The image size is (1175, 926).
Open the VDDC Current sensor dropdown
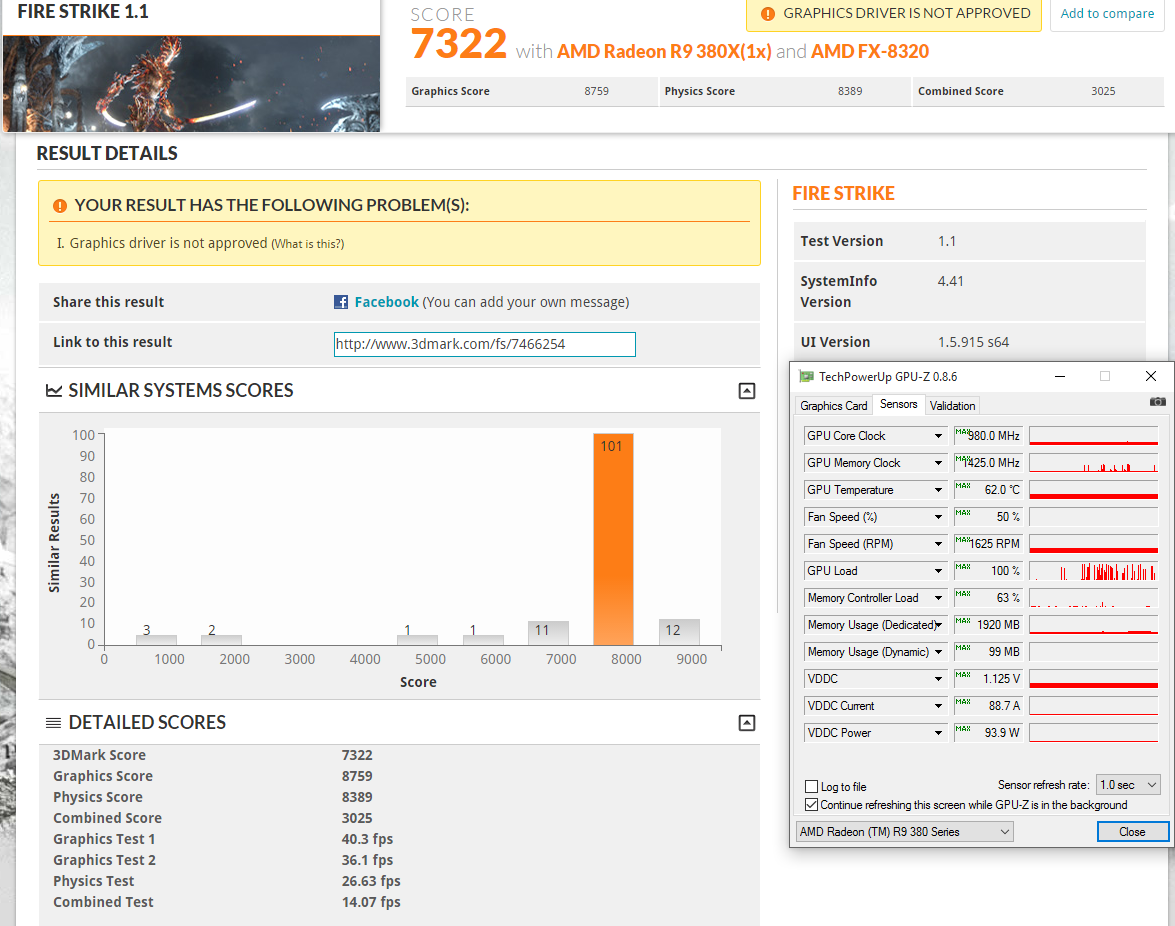938,706
